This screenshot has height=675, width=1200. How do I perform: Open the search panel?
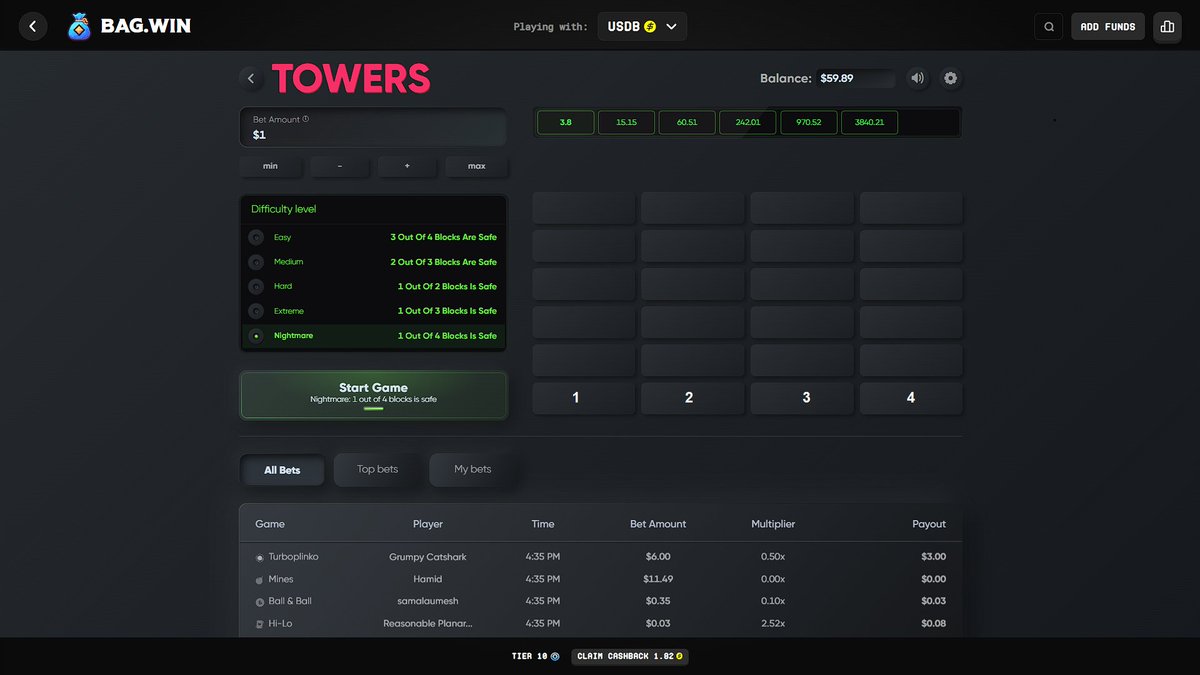pyautogui.click(x=1048, y=26)
